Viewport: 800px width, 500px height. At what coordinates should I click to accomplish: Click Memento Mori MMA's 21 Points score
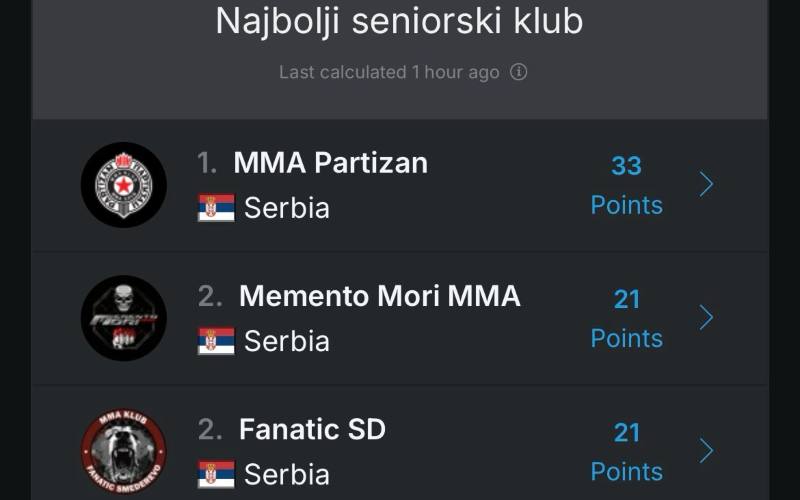pyautogui.click(x=627, y=318)
